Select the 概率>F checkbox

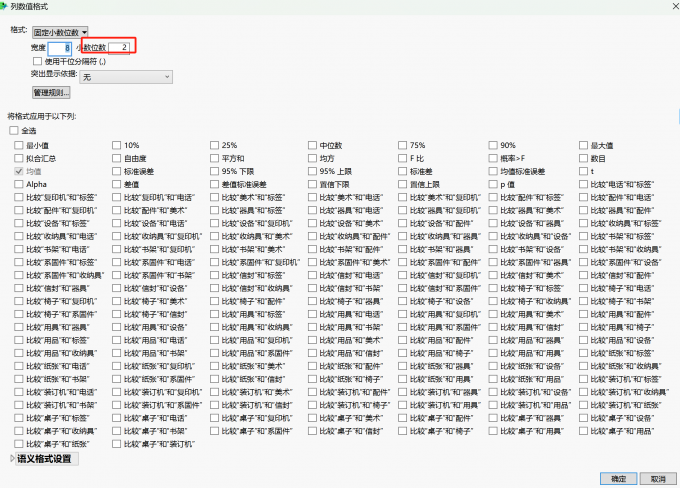(x=492, y=158)
